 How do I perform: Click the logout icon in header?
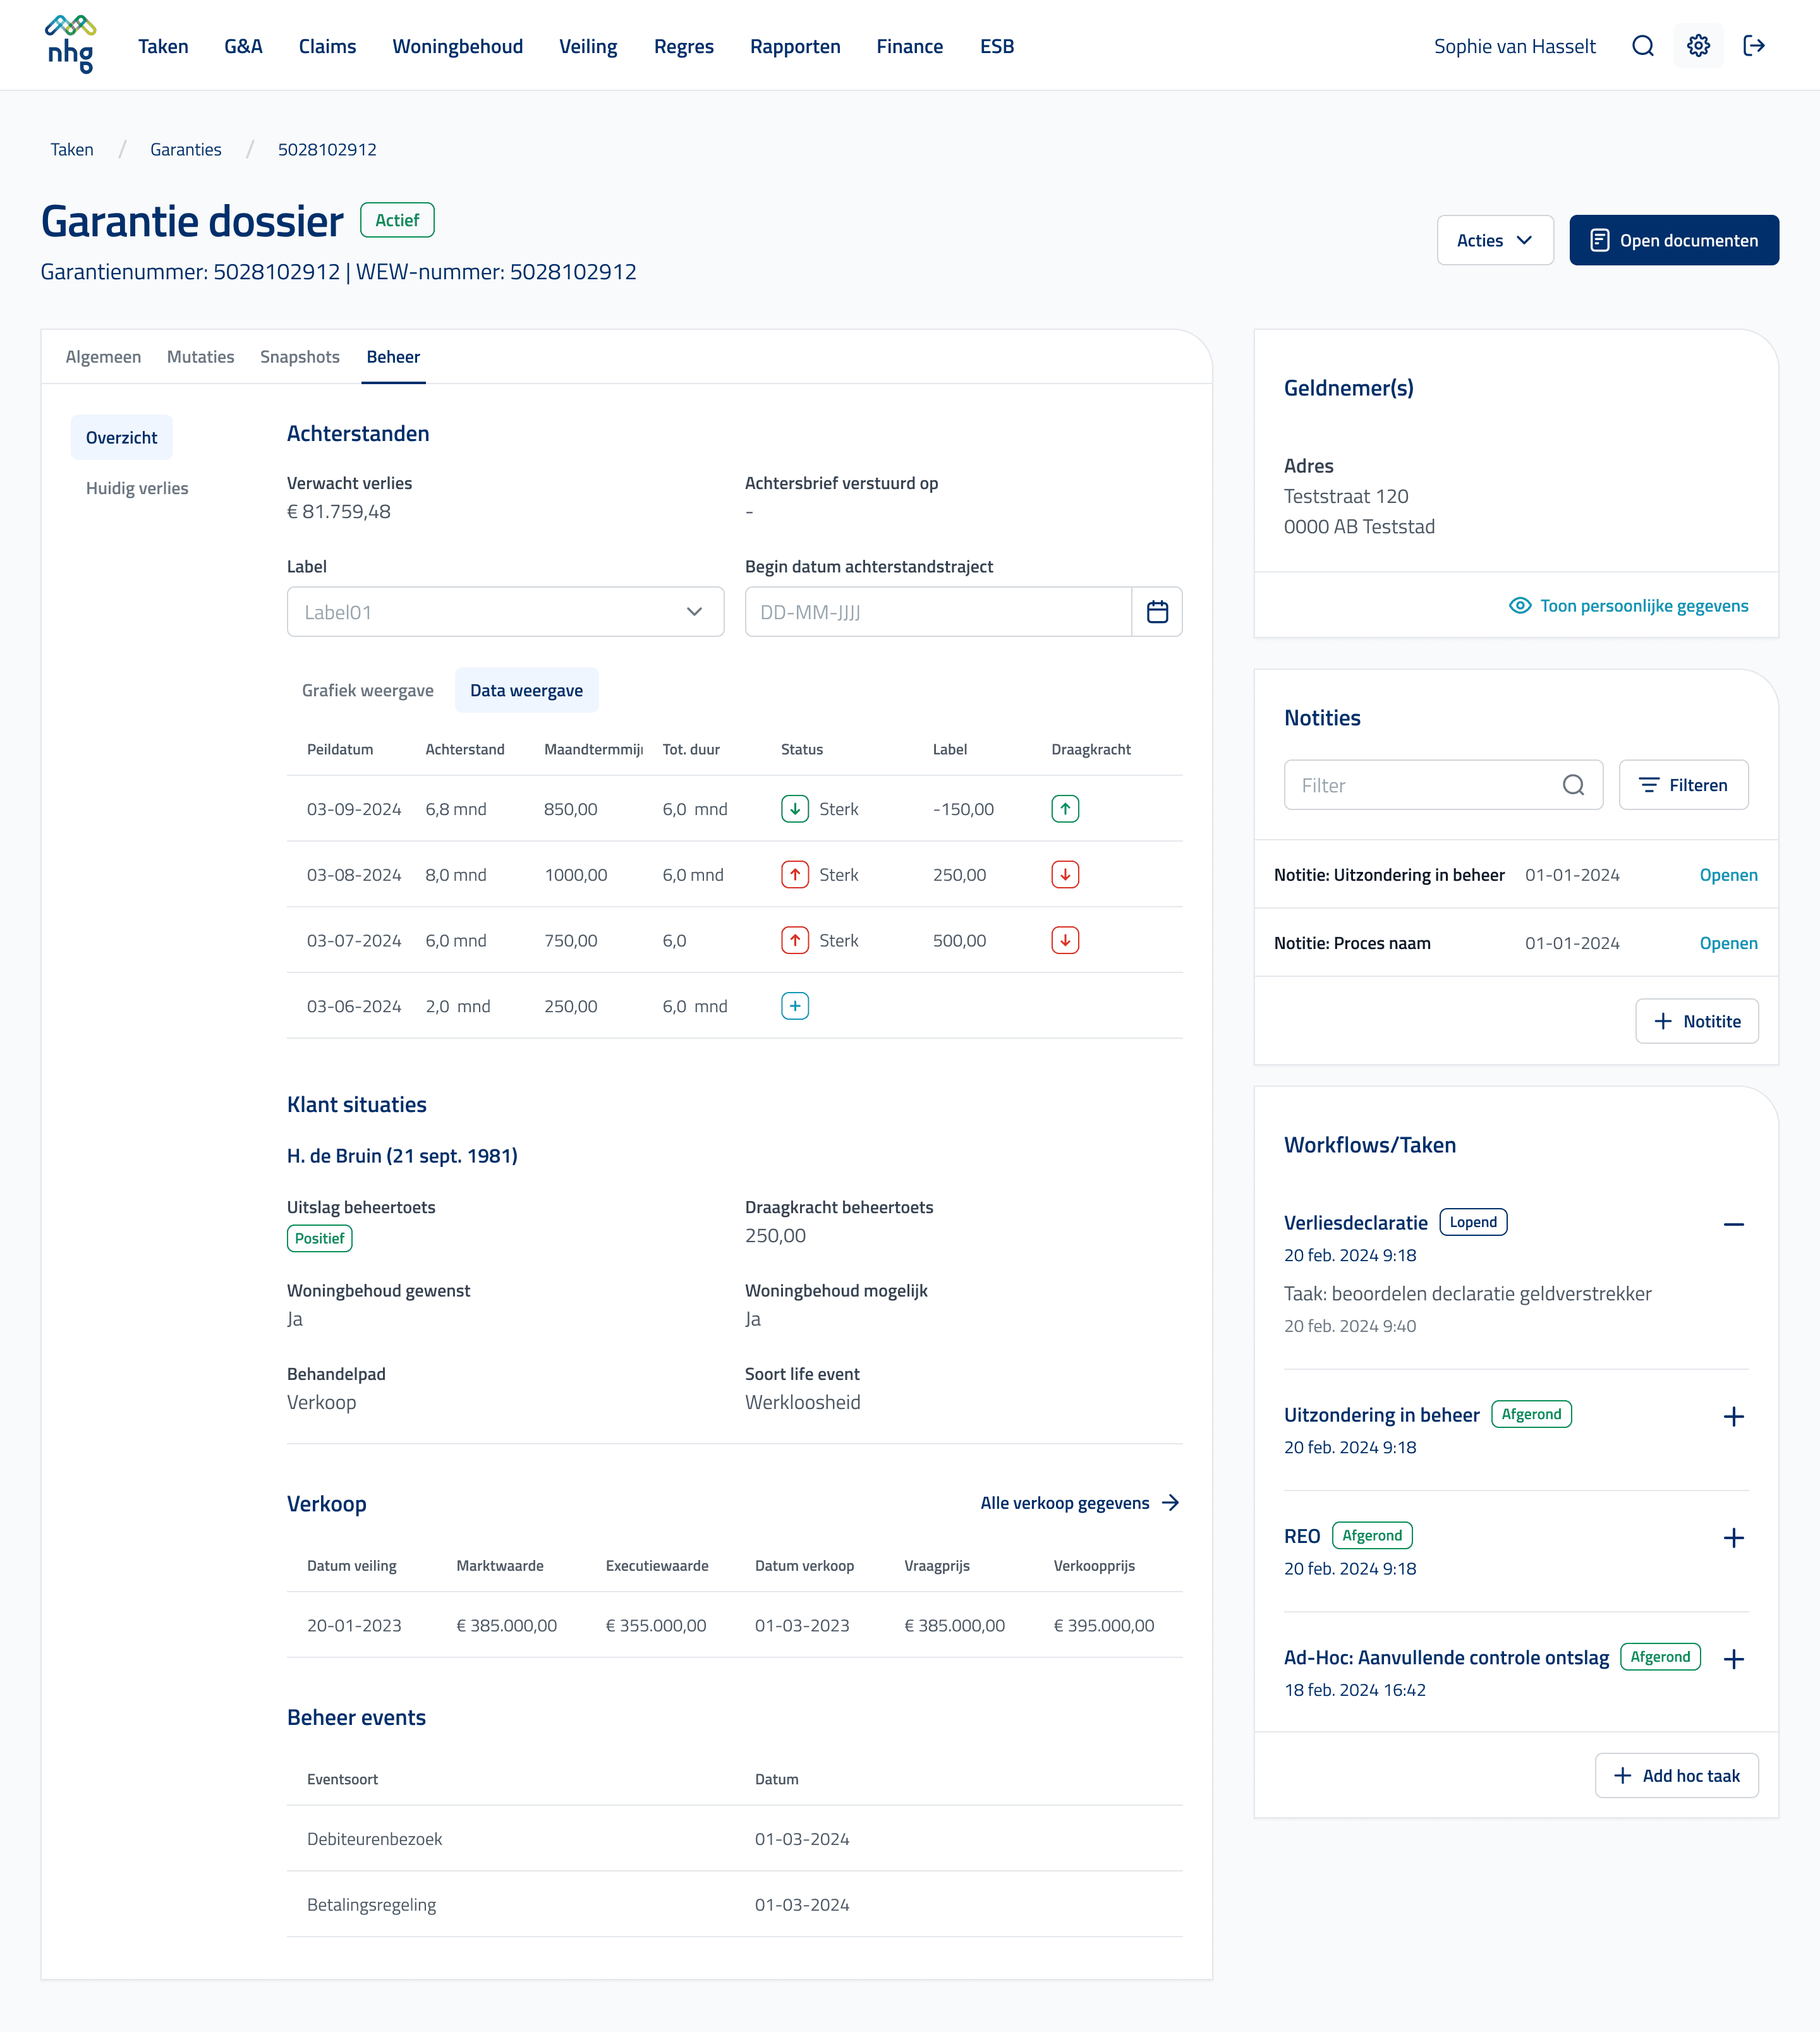(x=1754, y=46)
